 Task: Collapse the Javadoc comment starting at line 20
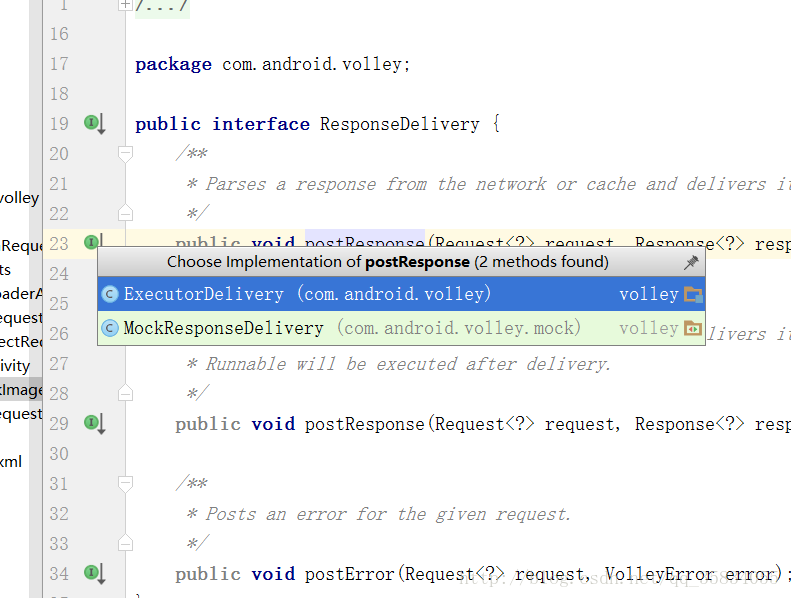125,154
